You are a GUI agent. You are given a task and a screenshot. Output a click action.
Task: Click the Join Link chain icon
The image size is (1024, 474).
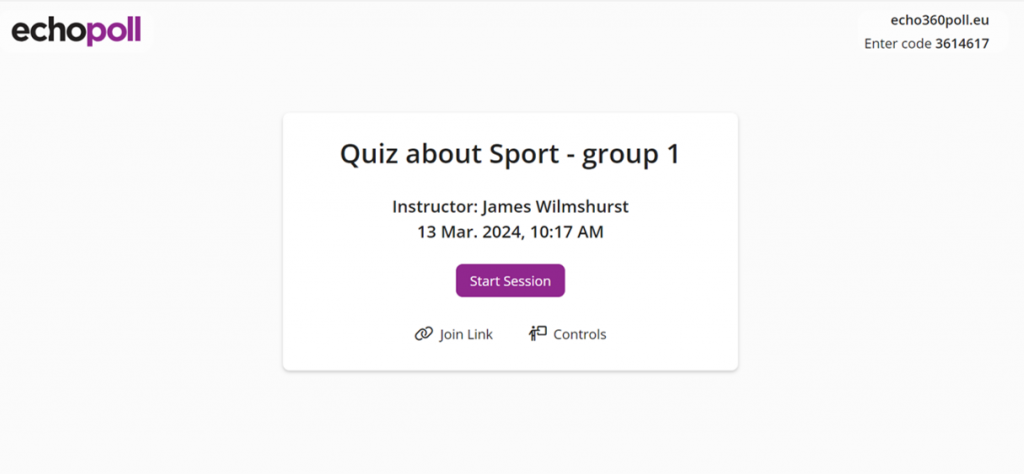pos(423,334)
